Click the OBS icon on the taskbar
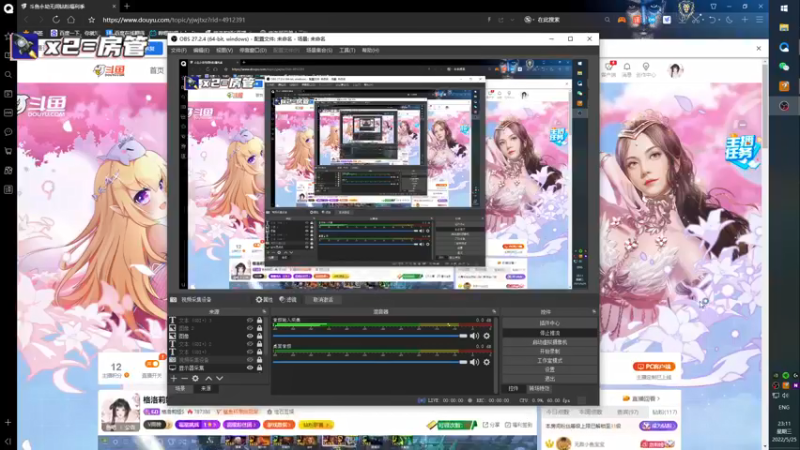The image size is (800, 450). 784,106
